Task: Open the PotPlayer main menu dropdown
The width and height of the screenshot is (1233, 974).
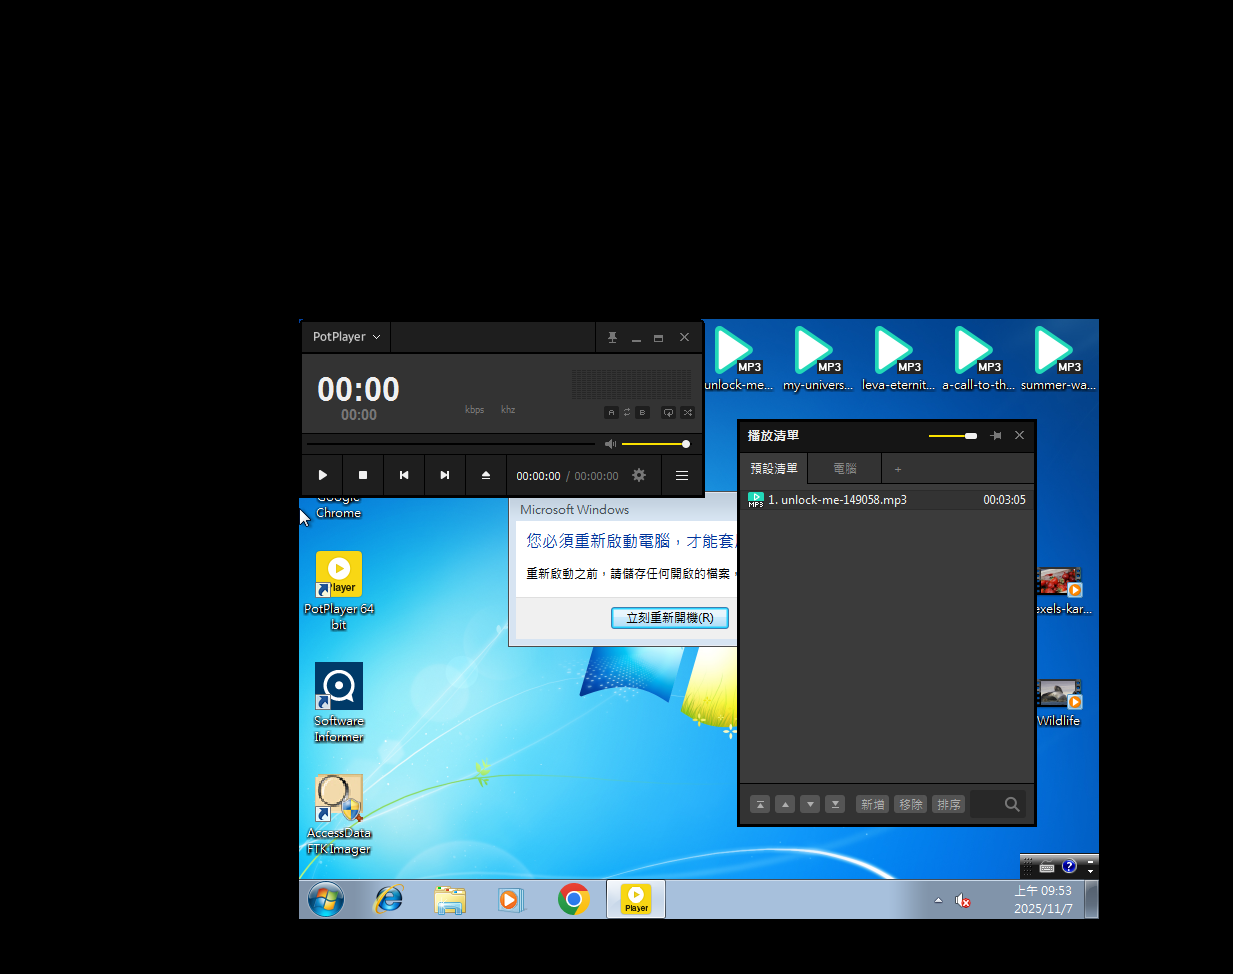Action: pos(346,337)
